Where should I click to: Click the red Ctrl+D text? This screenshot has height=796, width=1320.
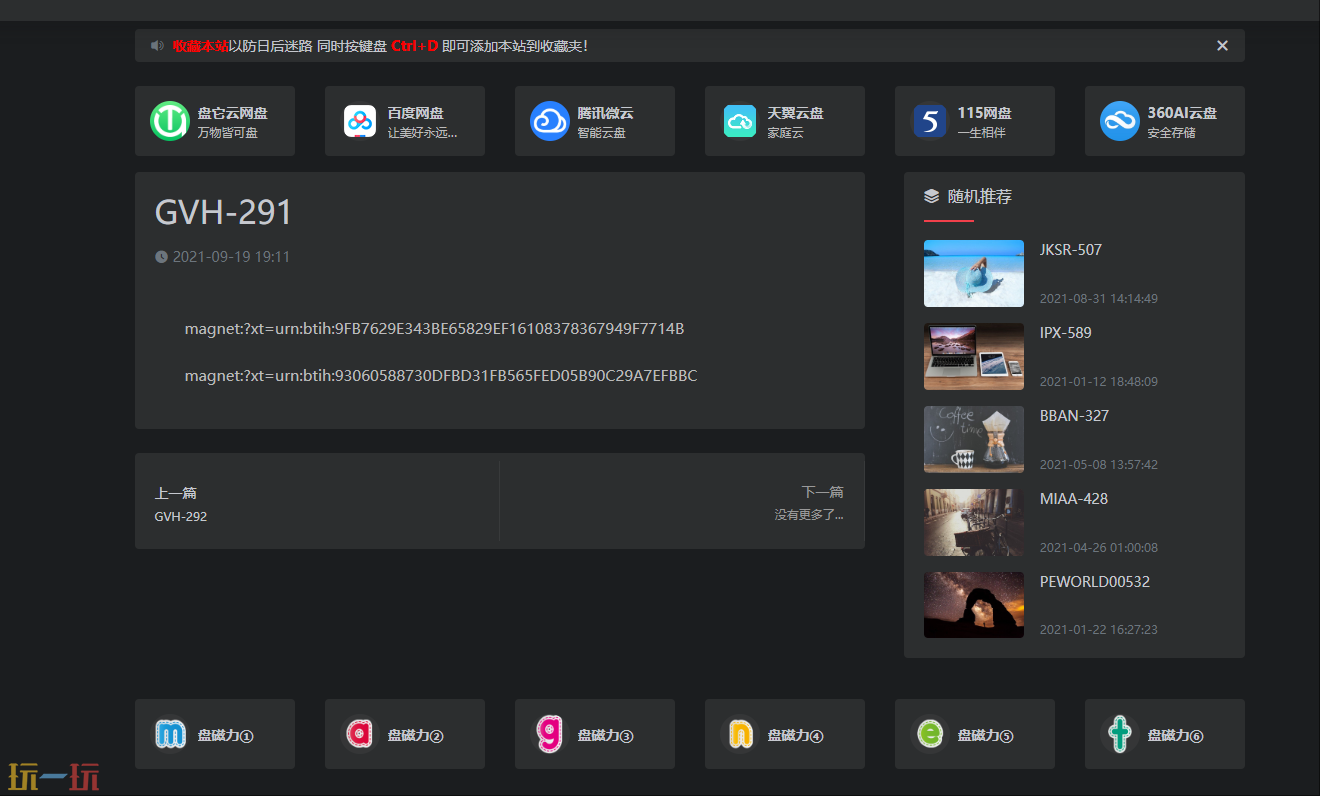[414, 46]
